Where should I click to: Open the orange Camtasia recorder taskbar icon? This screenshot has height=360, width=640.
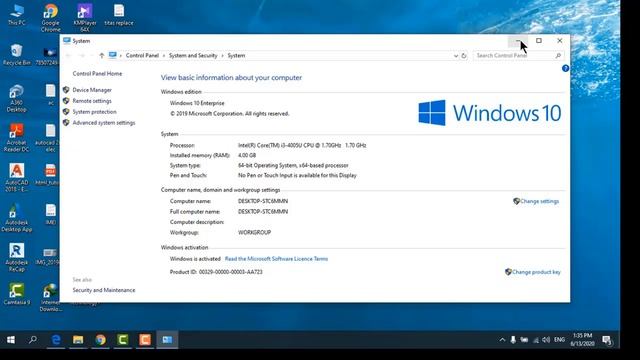[x=145, y=340]
